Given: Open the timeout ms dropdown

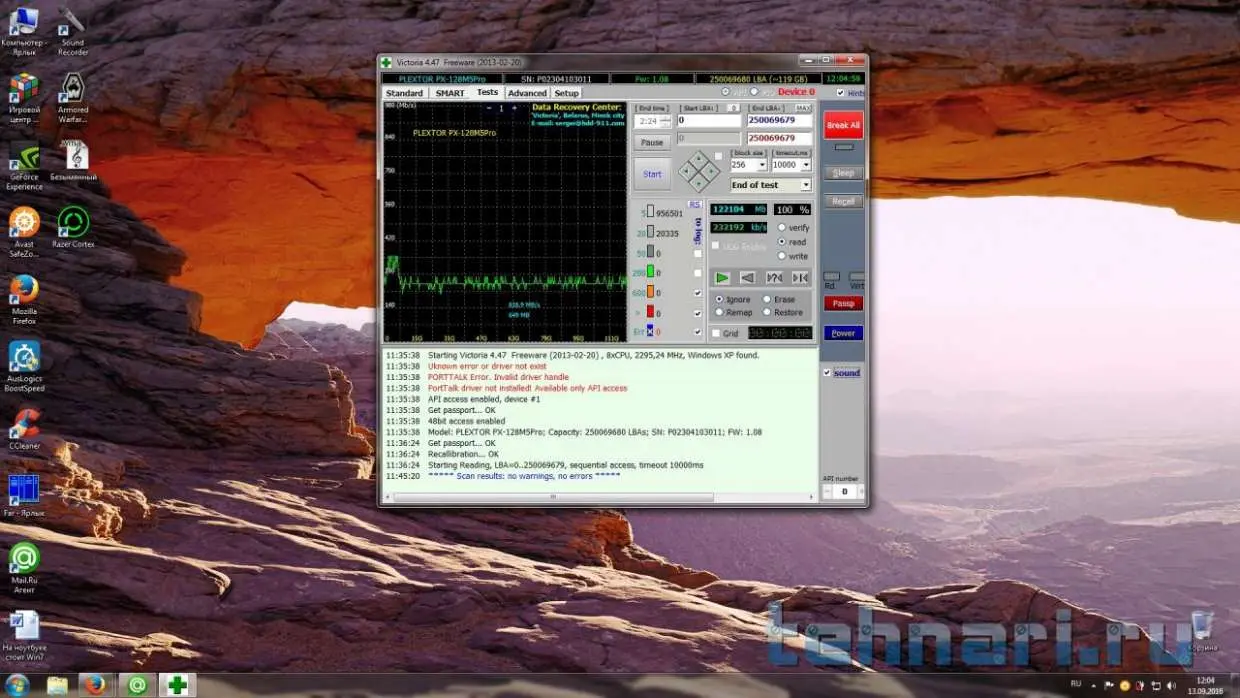Looking at the screenshot, I should [805, 165].
